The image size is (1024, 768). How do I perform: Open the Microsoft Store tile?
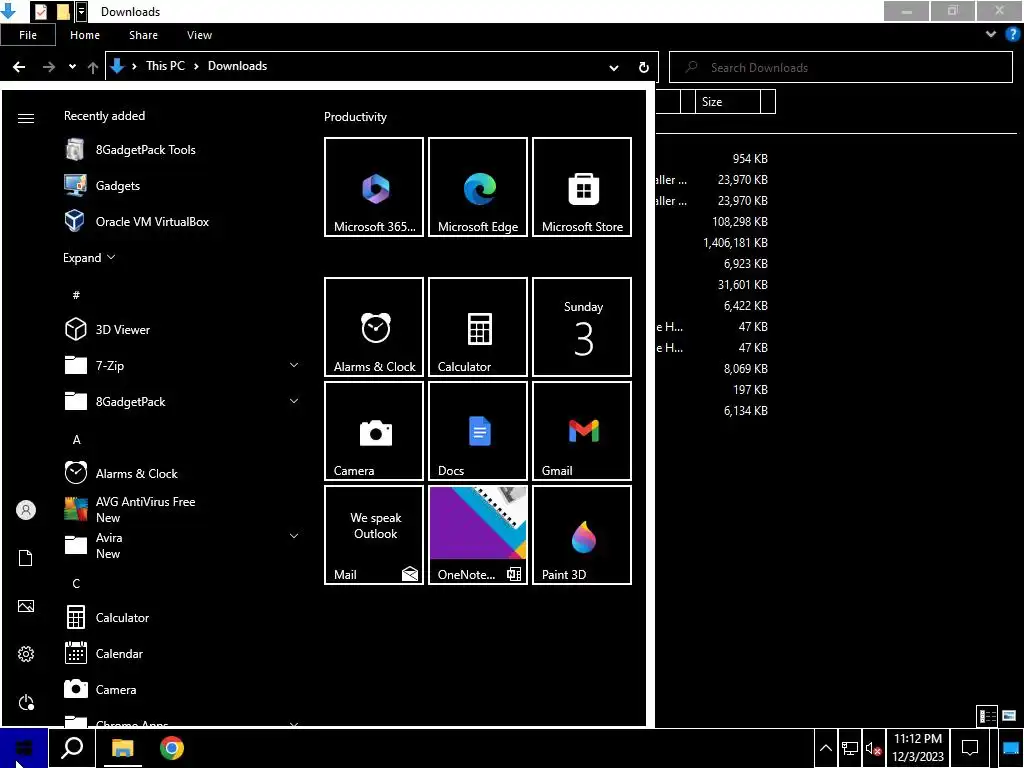point(582,187)
